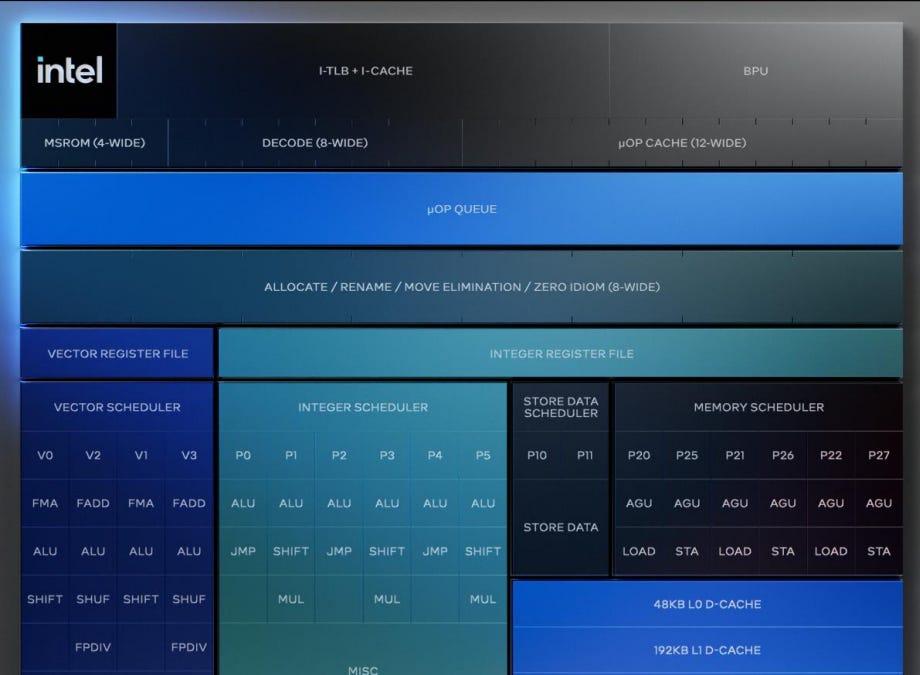Click the 192KB L1 D-CACHE block
The height and width of the screenshot is (675, 920).
708,650
